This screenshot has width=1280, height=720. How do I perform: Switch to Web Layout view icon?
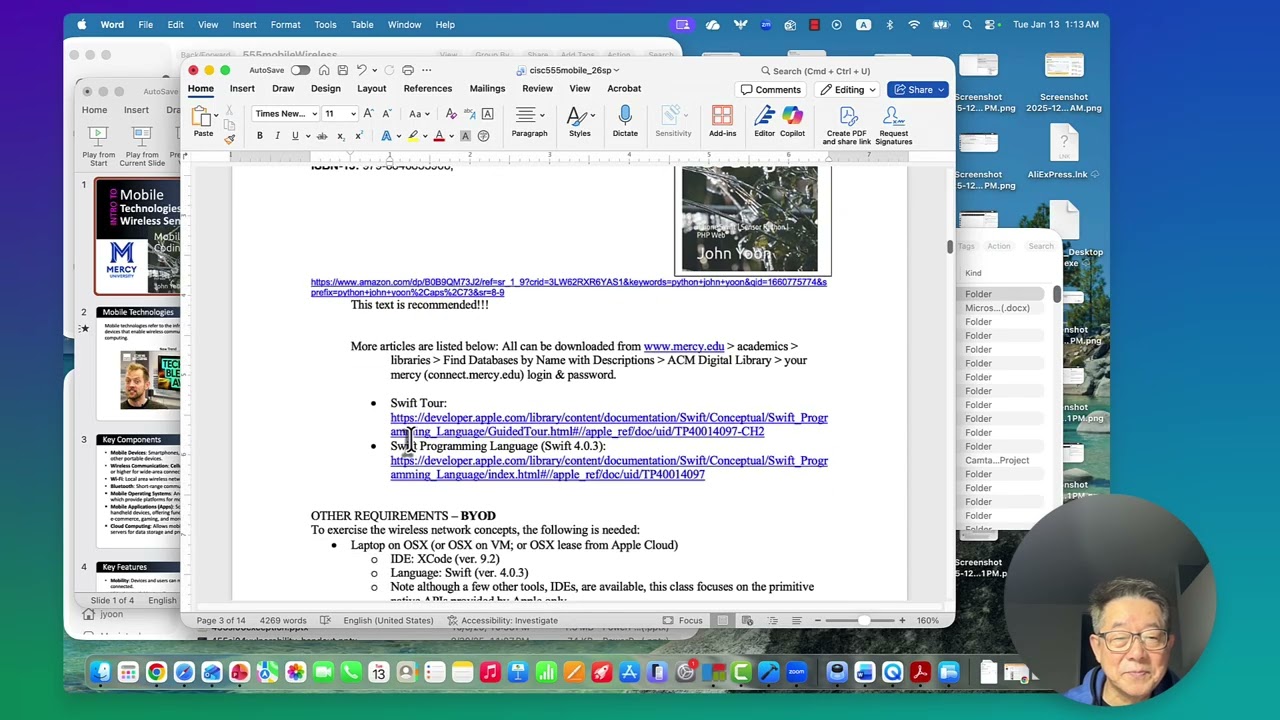pyautogui.click(x=748, y=620)
